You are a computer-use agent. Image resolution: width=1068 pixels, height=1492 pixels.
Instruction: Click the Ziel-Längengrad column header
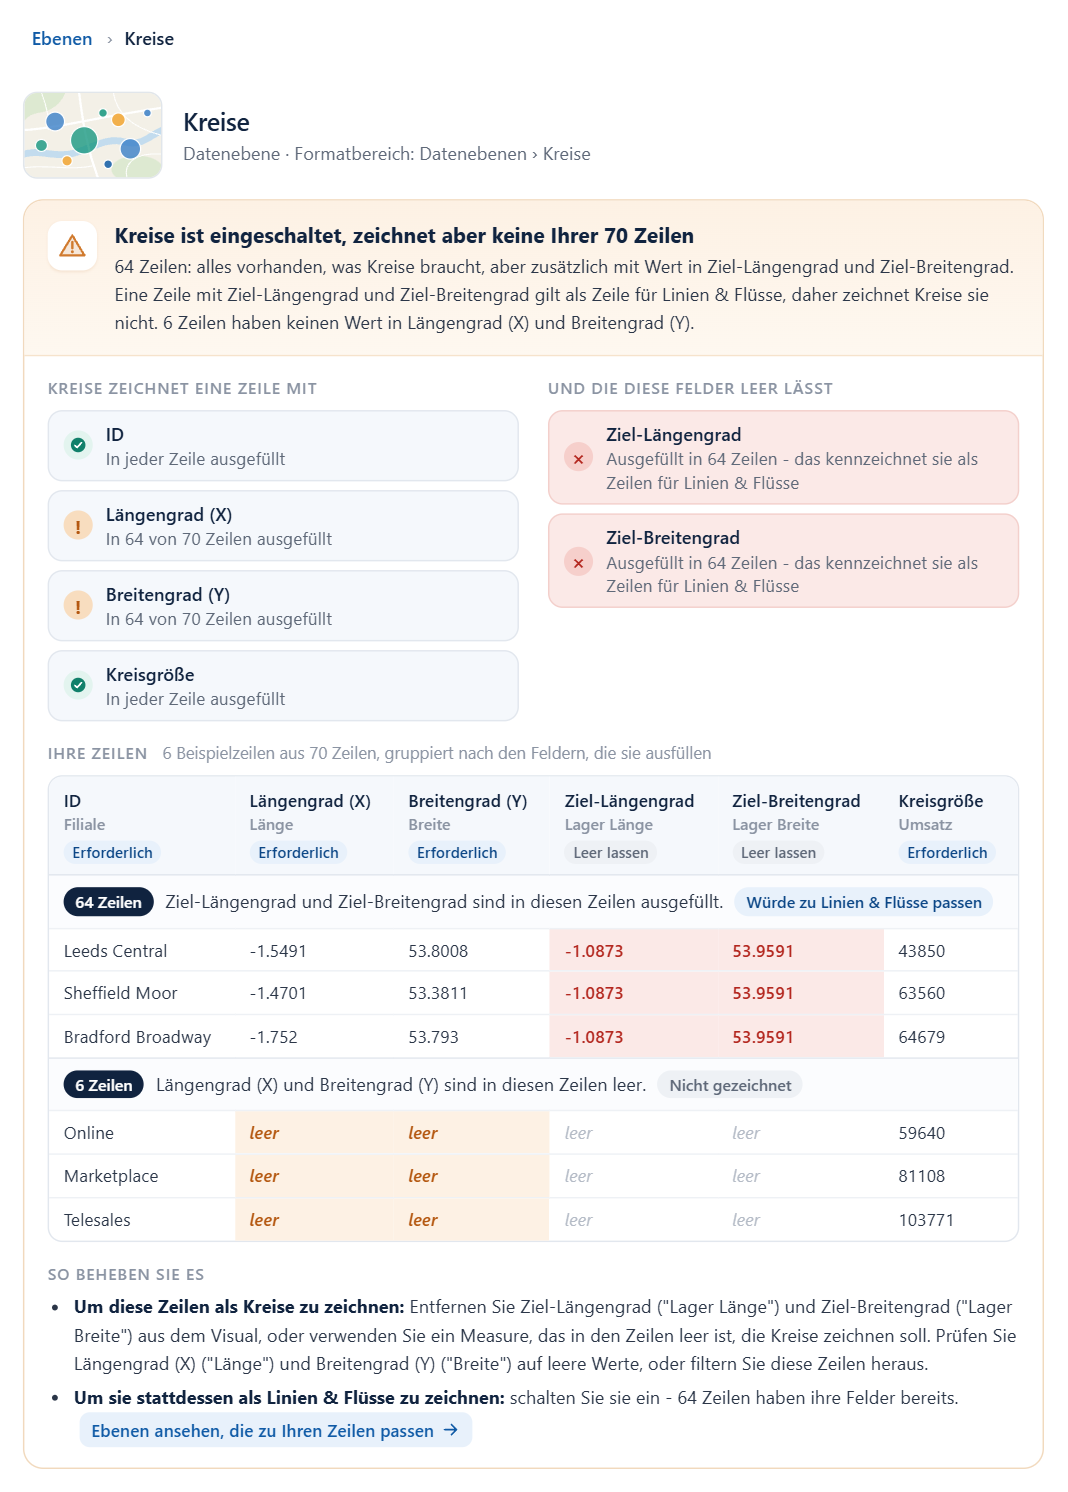tap(629, 801)
